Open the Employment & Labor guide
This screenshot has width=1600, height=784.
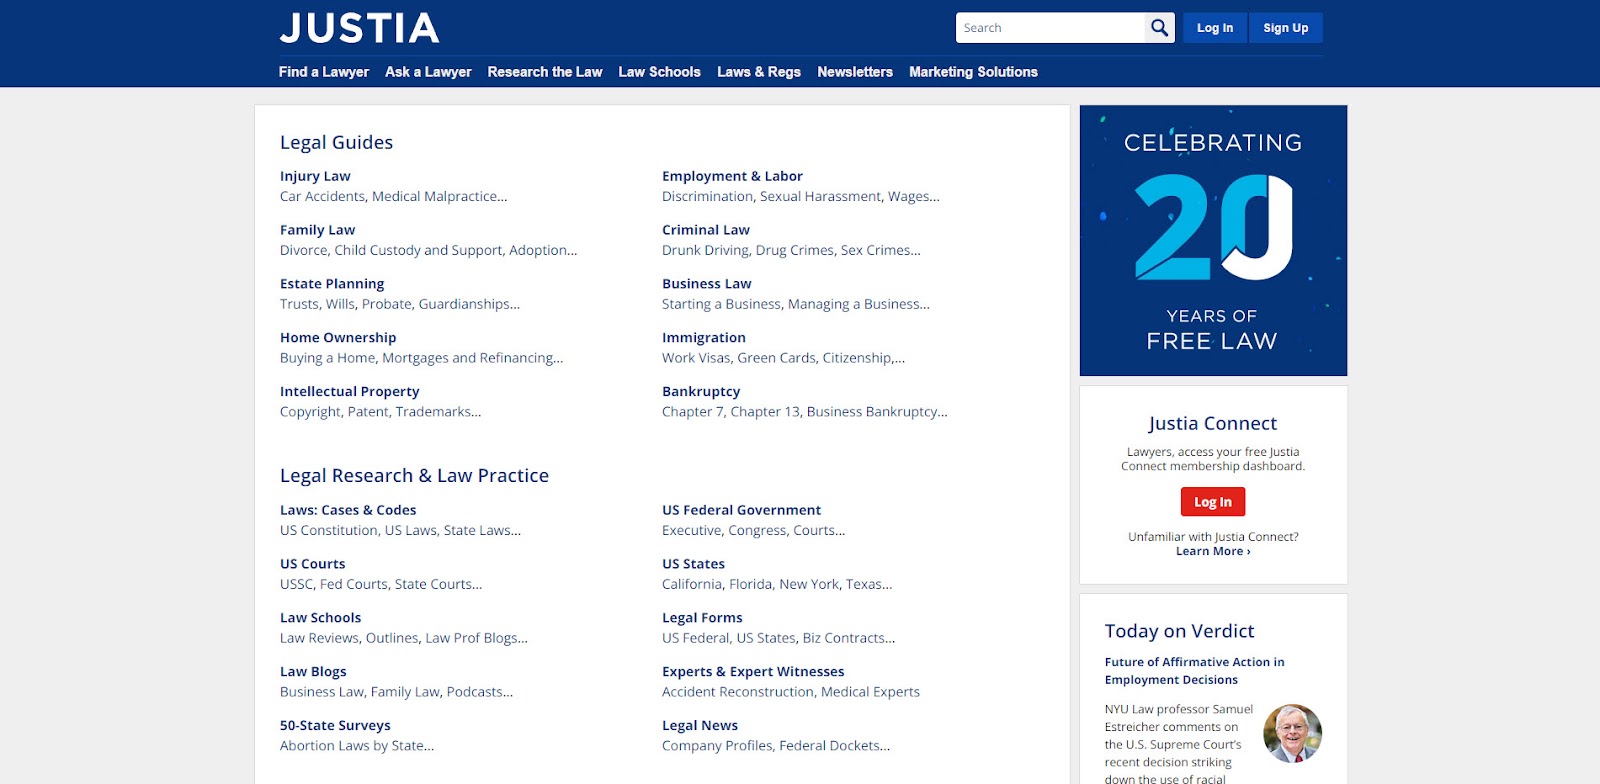pyautogui.click(x=732, y=176)
